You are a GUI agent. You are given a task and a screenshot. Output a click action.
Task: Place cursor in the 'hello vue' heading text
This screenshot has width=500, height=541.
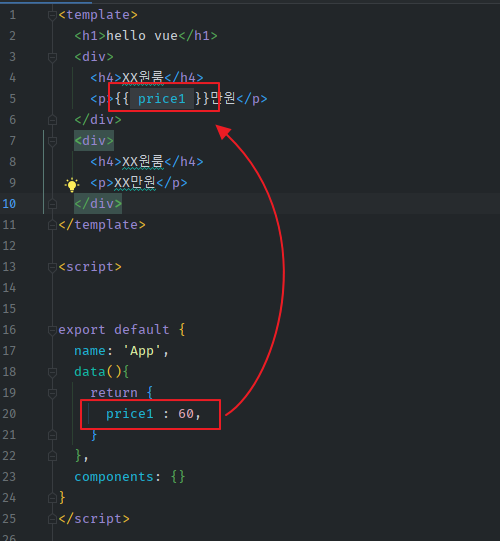pyautogui.click(x=142, y=36)
